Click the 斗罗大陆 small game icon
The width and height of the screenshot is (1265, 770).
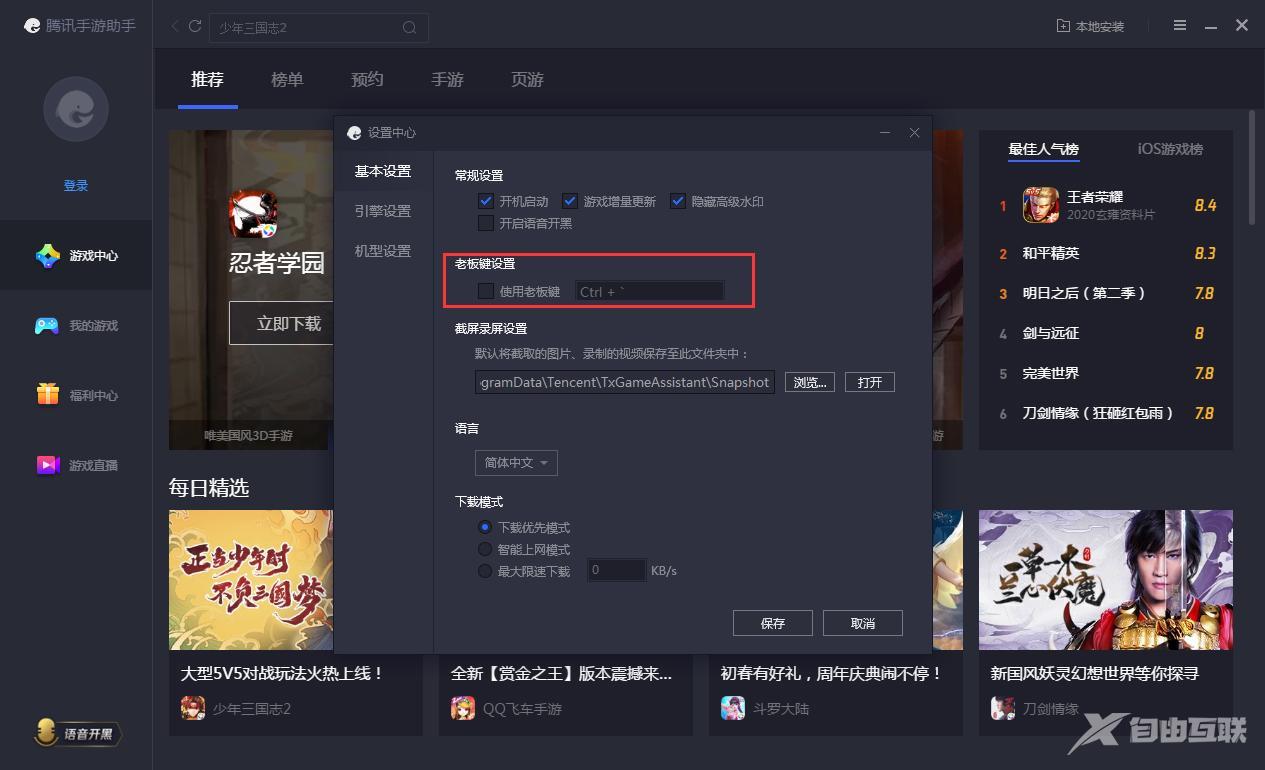[733, 709]
